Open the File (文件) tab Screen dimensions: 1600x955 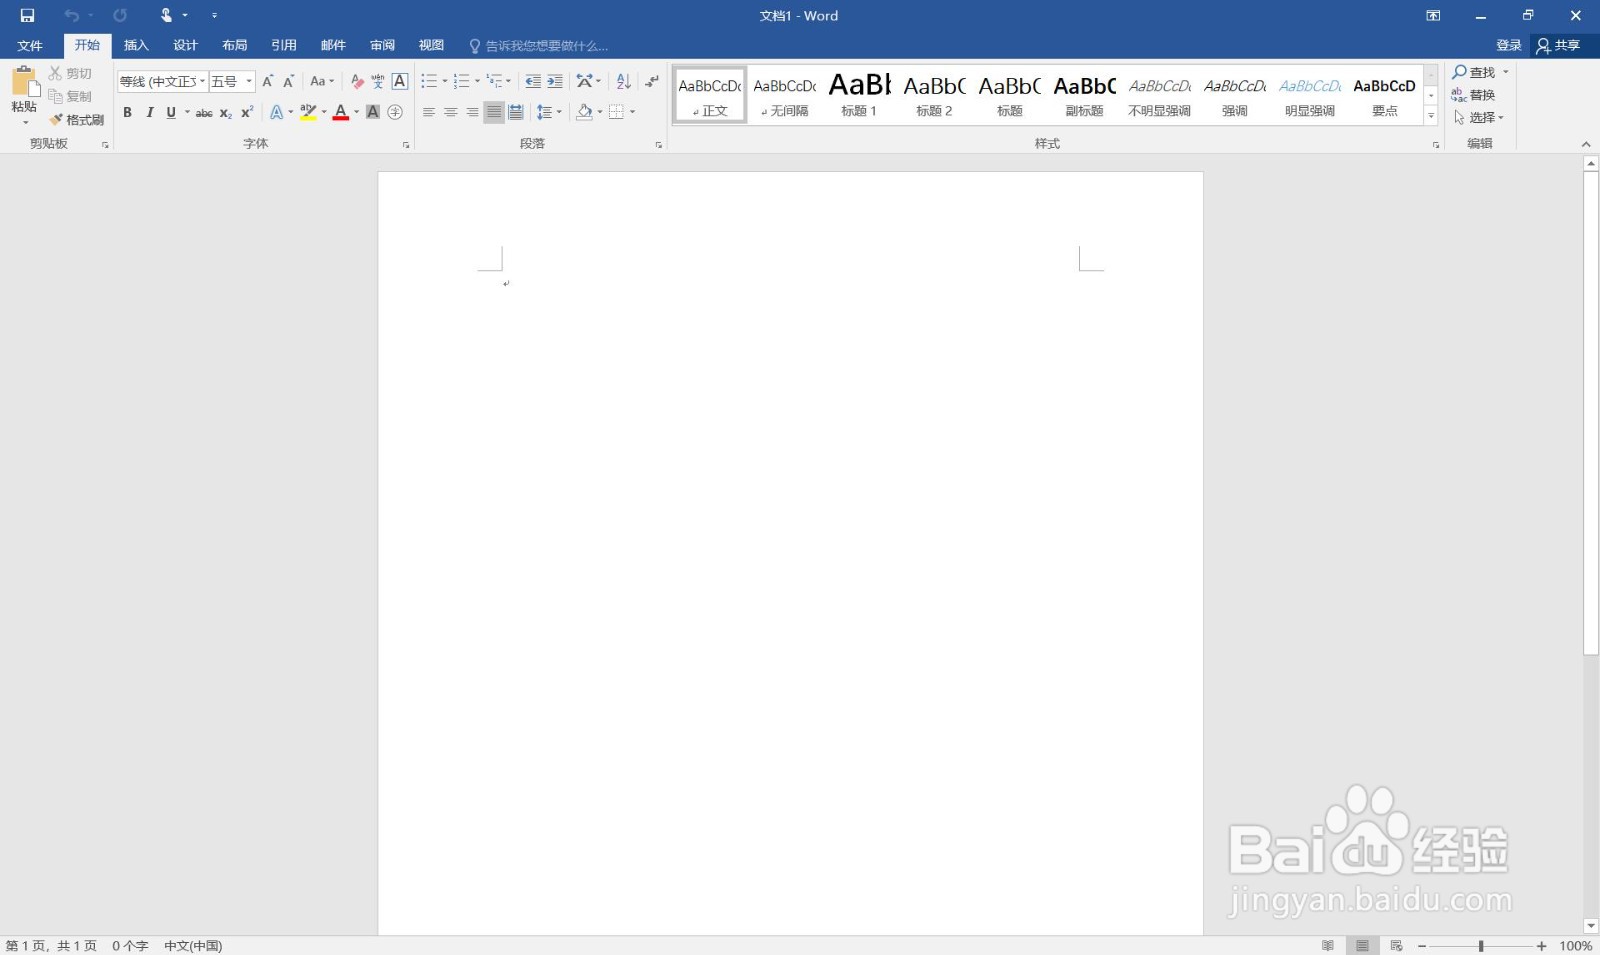[x=30, y=46]
